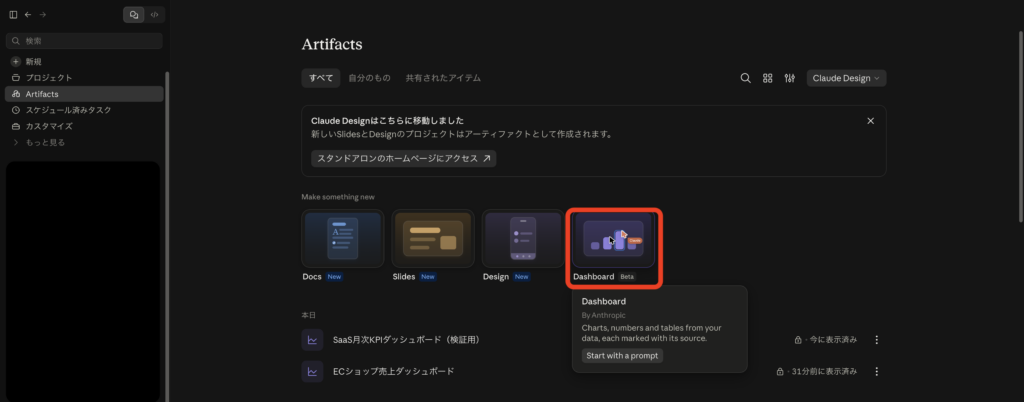1024x402 pixels.
Task: Switch to code mode icon
Action: coord(154,14)
